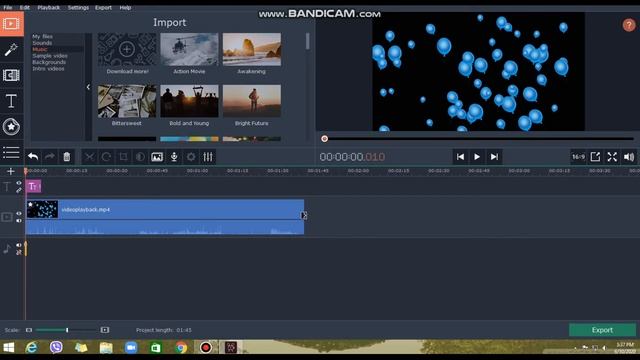Viewport: 640px width, 360px height.
Task: Add a new track with plus icon
Action: point(11,171)
